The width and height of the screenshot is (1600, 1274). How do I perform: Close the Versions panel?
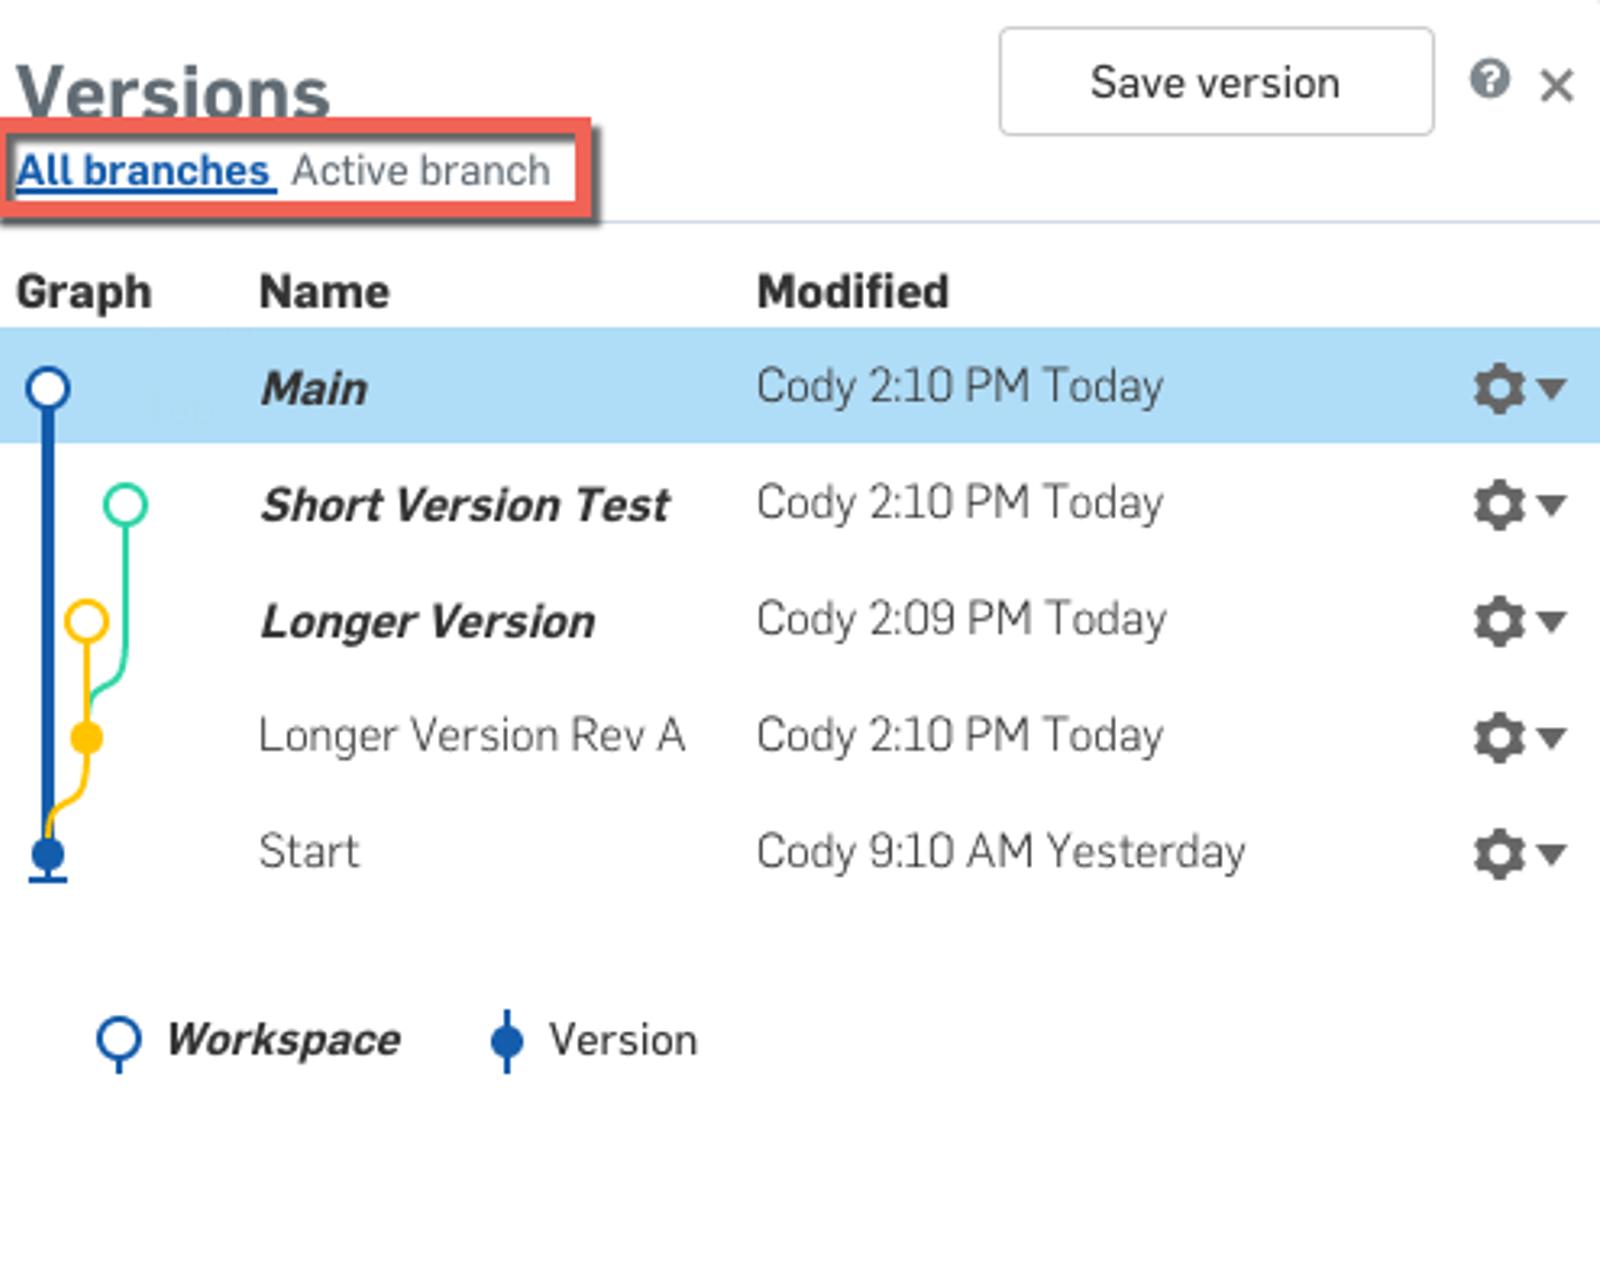point(1557,86)
